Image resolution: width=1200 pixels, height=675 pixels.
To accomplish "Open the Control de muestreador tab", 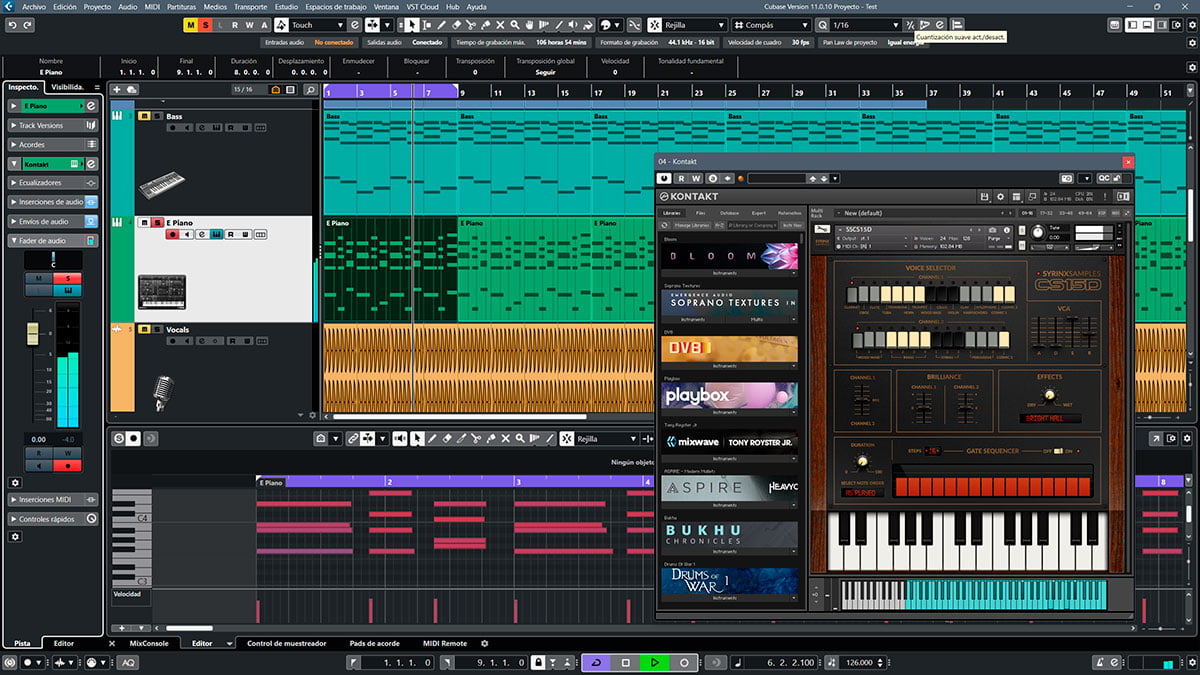I will pos(286,643).
